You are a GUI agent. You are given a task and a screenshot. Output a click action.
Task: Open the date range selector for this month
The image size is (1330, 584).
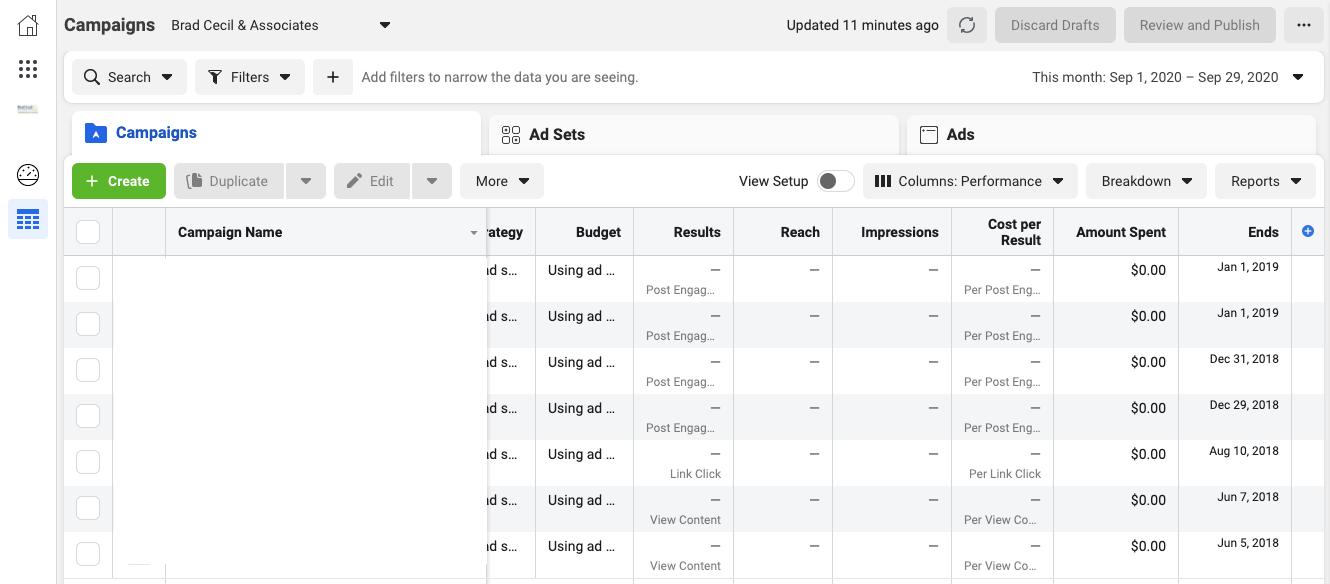click(1167, 77)
